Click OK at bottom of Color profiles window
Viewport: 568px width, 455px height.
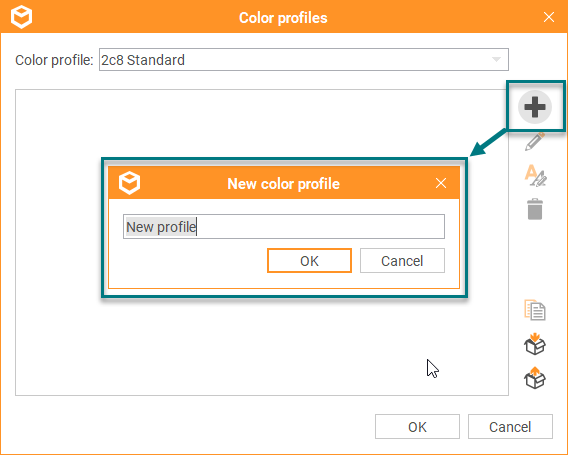tap(417, 427)
